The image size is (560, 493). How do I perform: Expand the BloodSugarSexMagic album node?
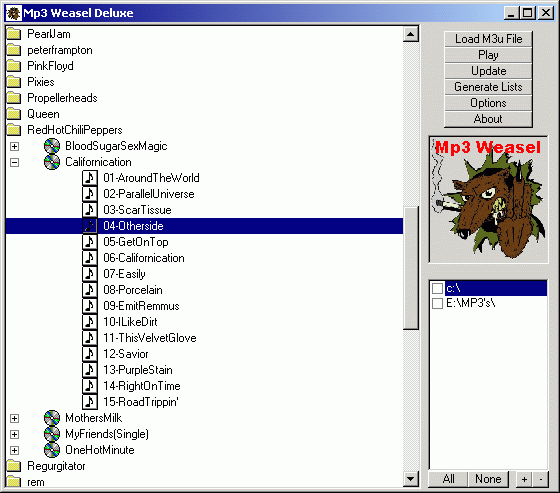pyautogui.click(x=14, y=146)
